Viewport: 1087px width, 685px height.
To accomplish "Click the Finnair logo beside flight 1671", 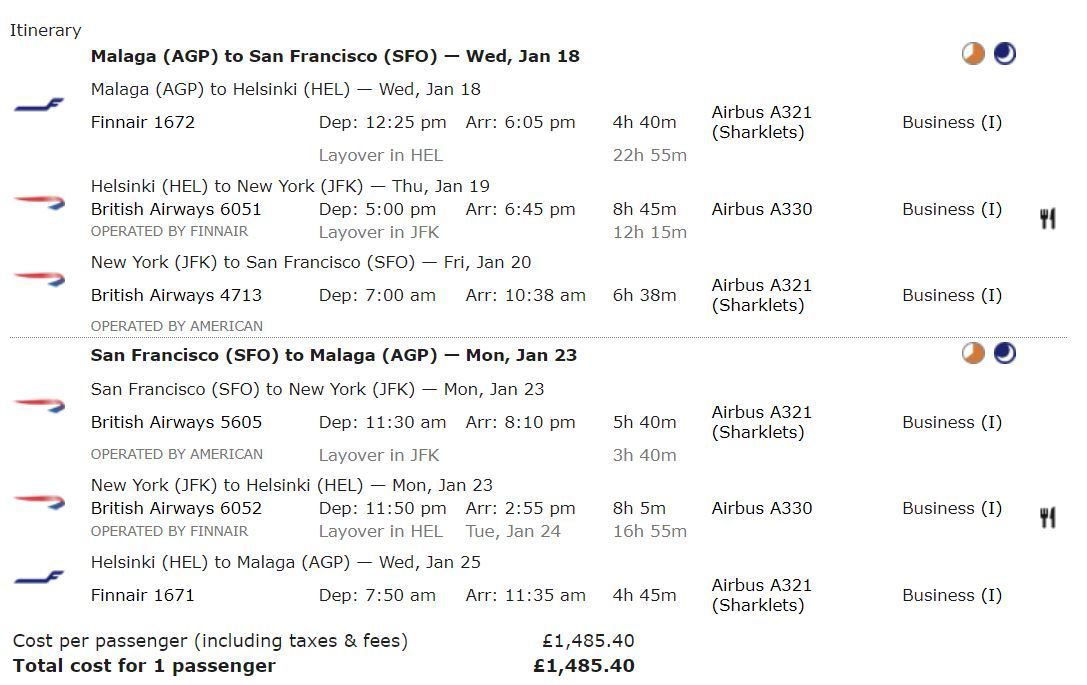I will pyautogui.click(x=39, y=578).
